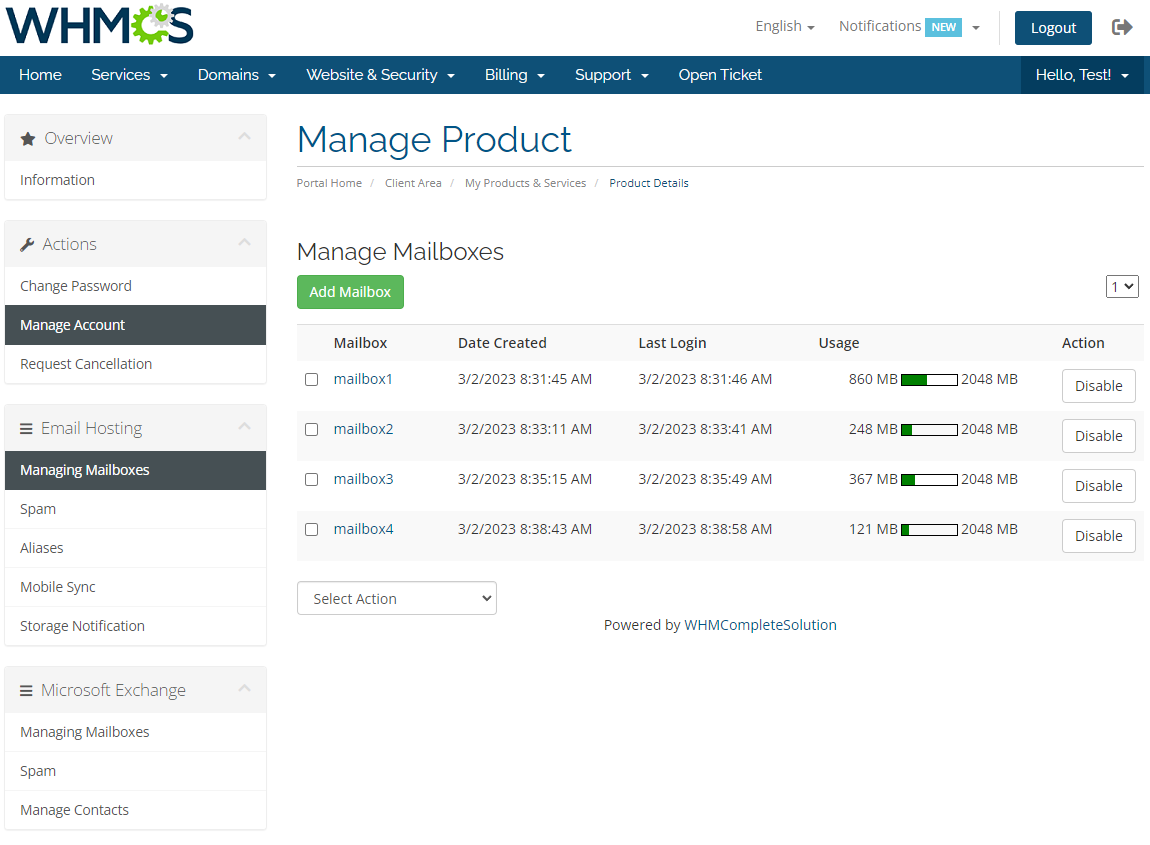Viewport: 1150px width, 845px height.
Task: Disable mailbox3
Action: 1098,486
